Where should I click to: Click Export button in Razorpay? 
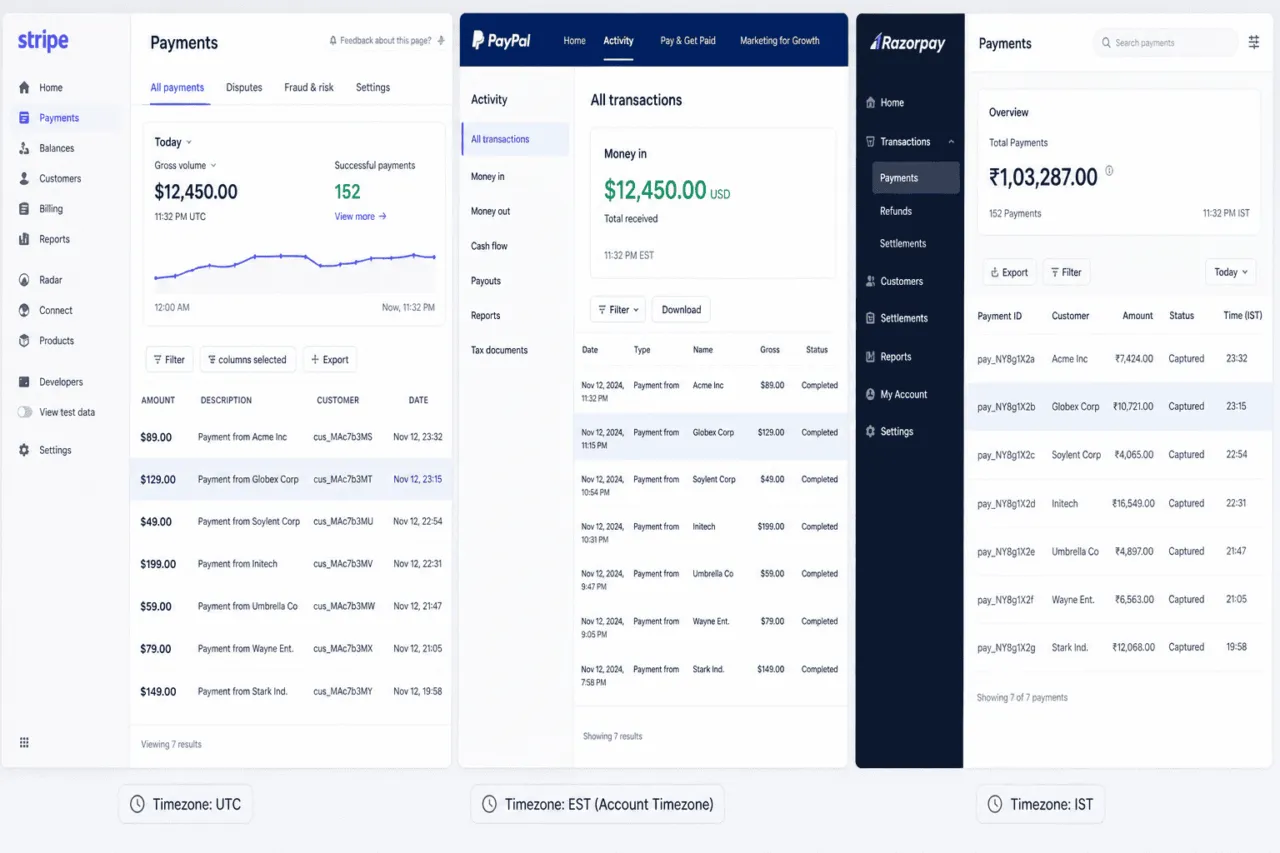tap(1008, 272)
